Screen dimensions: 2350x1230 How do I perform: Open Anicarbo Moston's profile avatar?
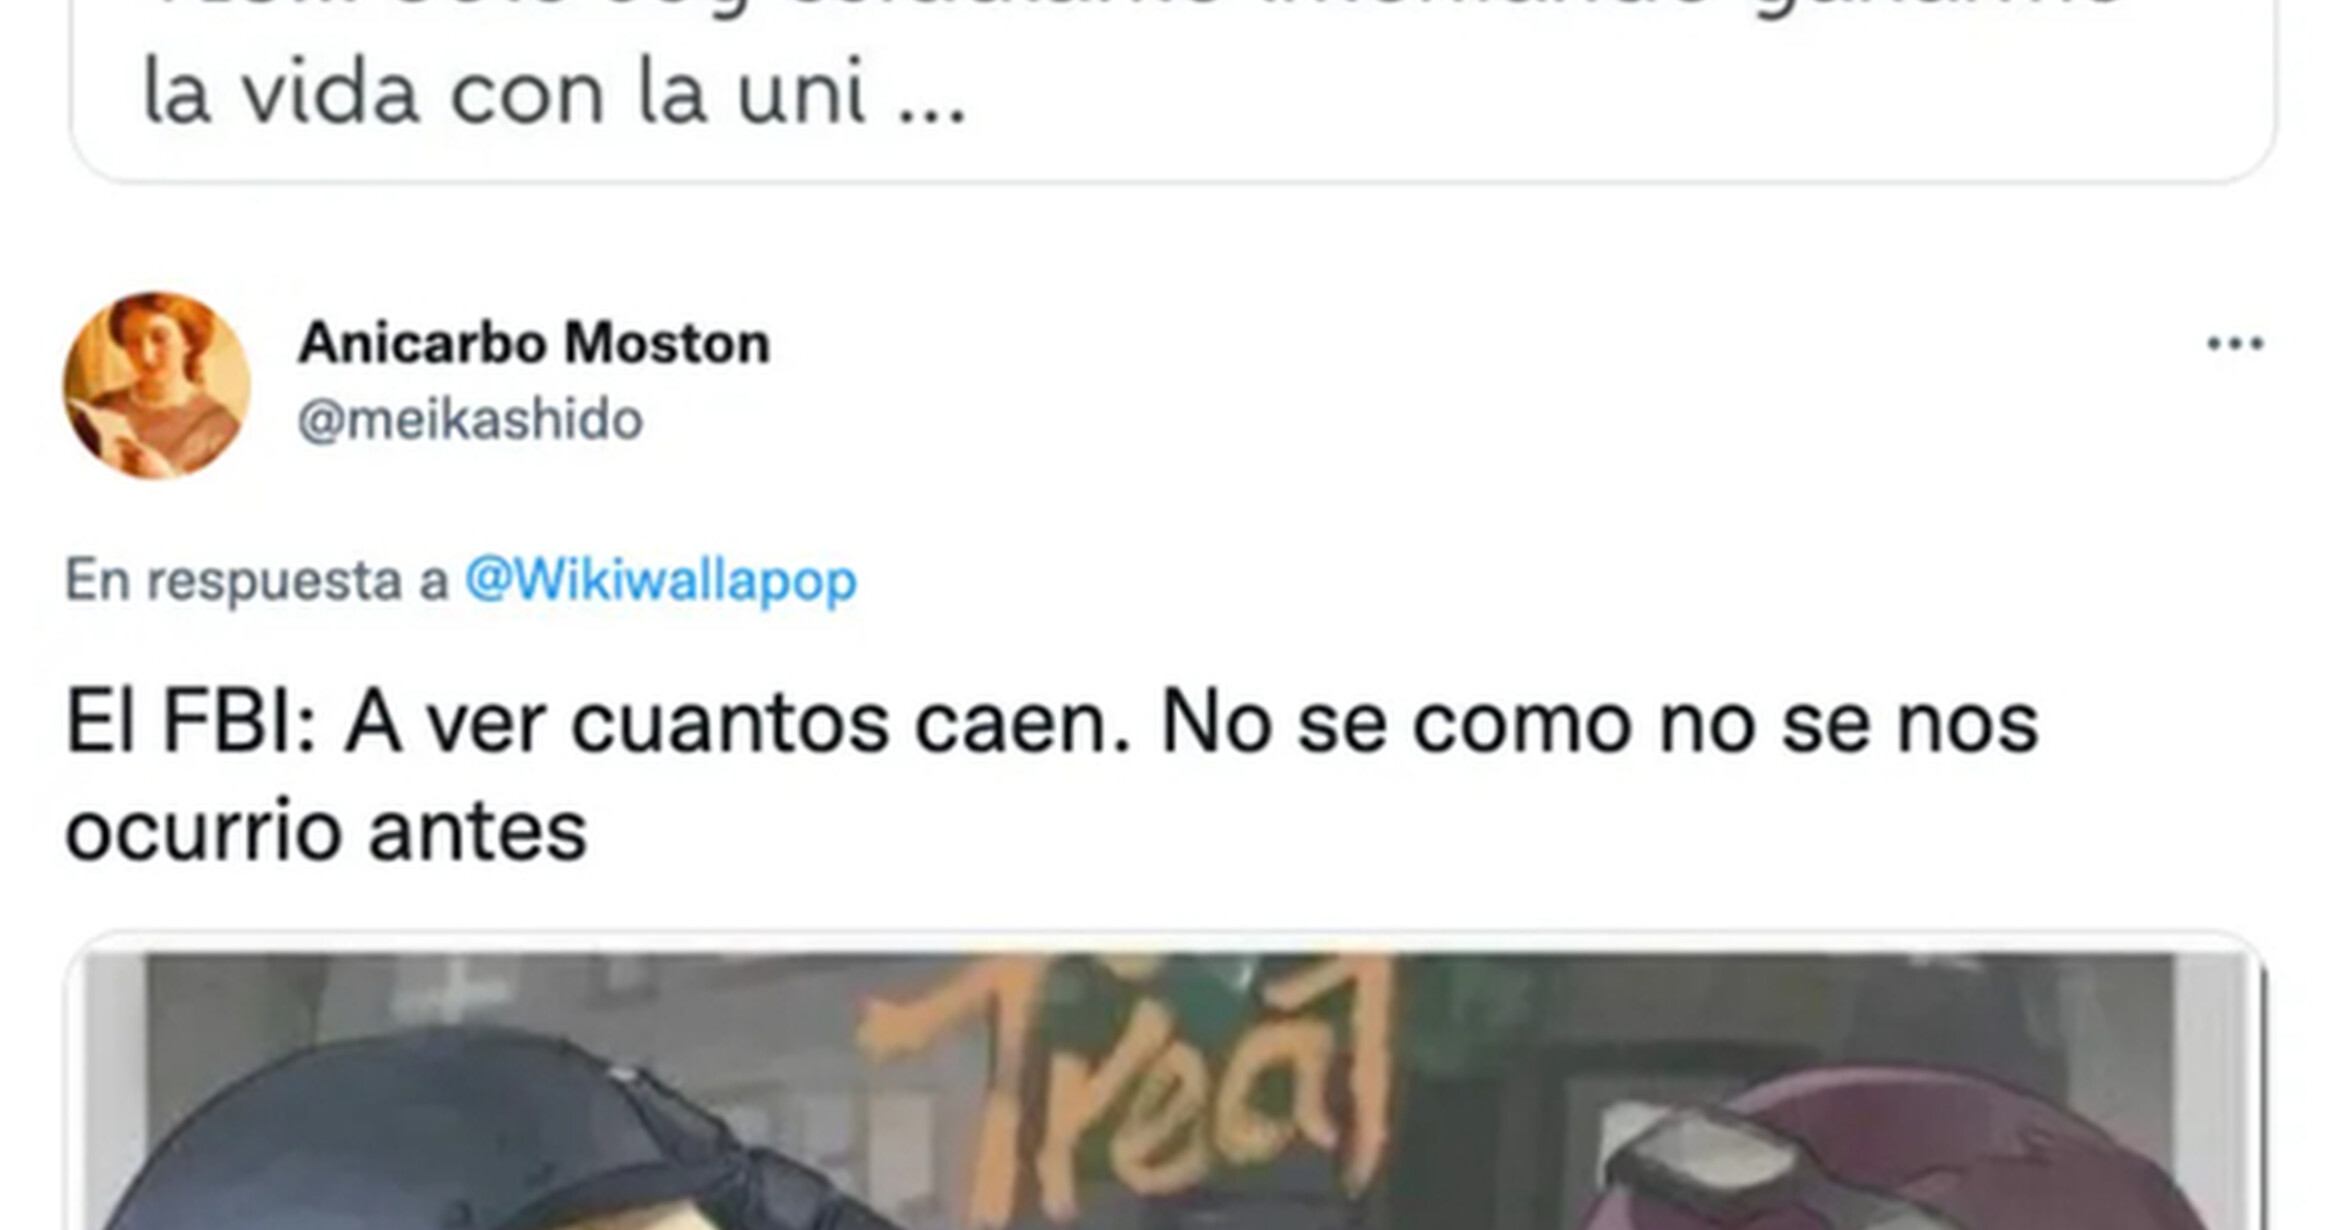(157, 385)
